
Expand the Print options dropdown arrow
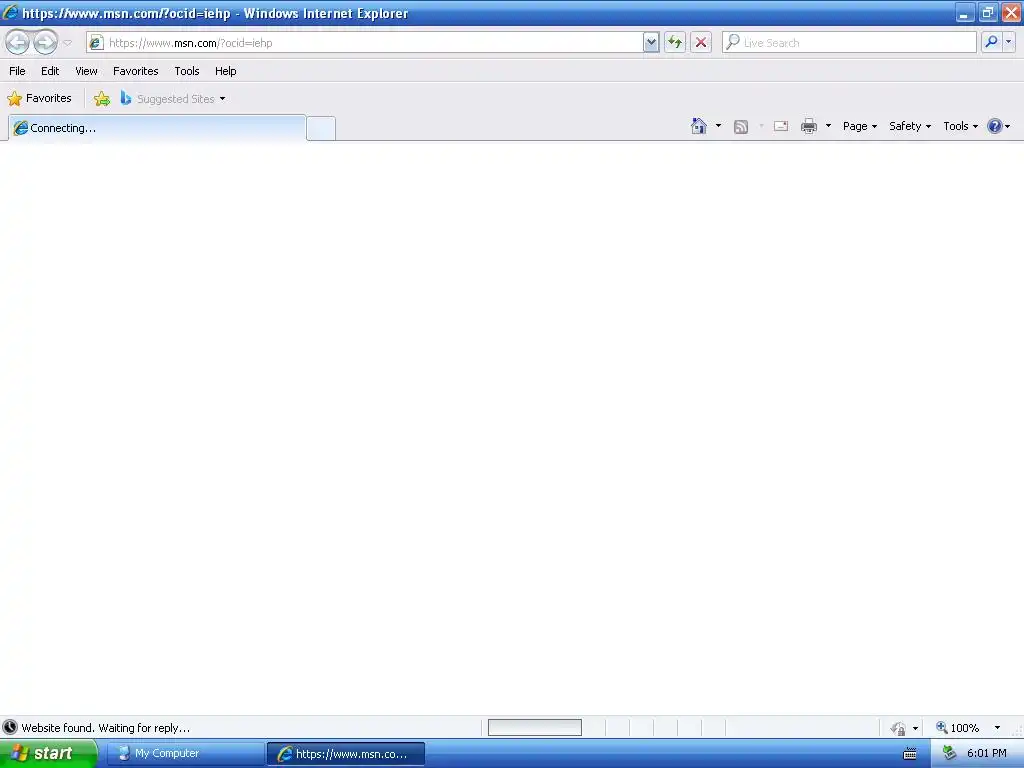click(828, 126)
